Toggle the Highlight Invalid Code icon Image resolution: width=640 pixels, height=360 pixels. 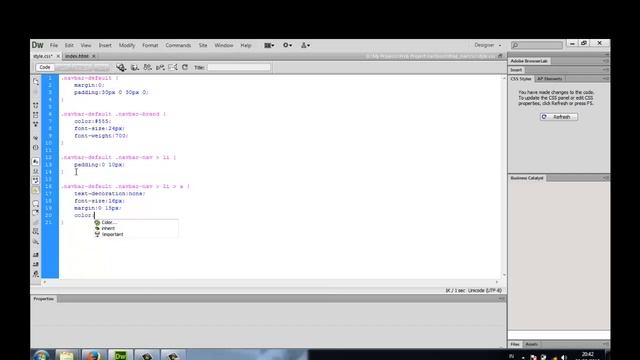[x=36, y=171]
